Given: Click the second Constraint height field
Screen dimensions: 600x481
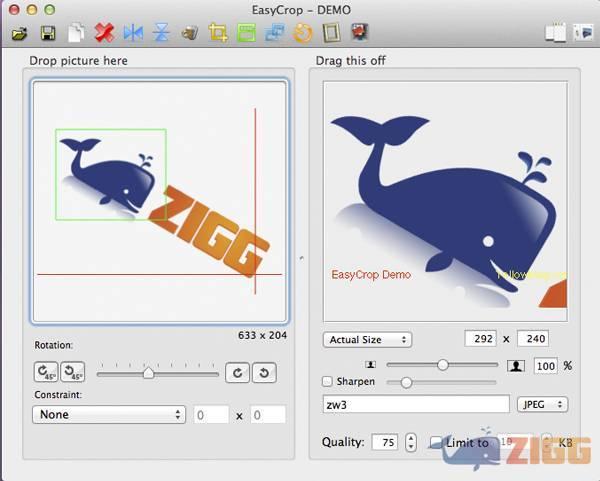Looking at the screenshot, I should [268, 415].
